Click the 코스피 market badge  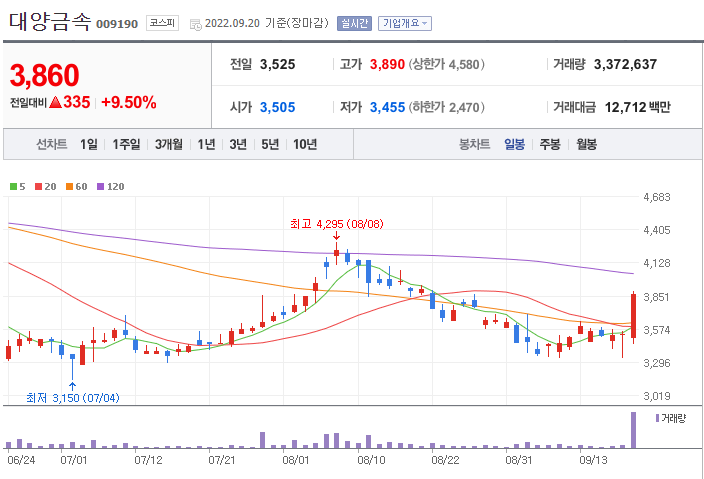(x=162, y=23)
